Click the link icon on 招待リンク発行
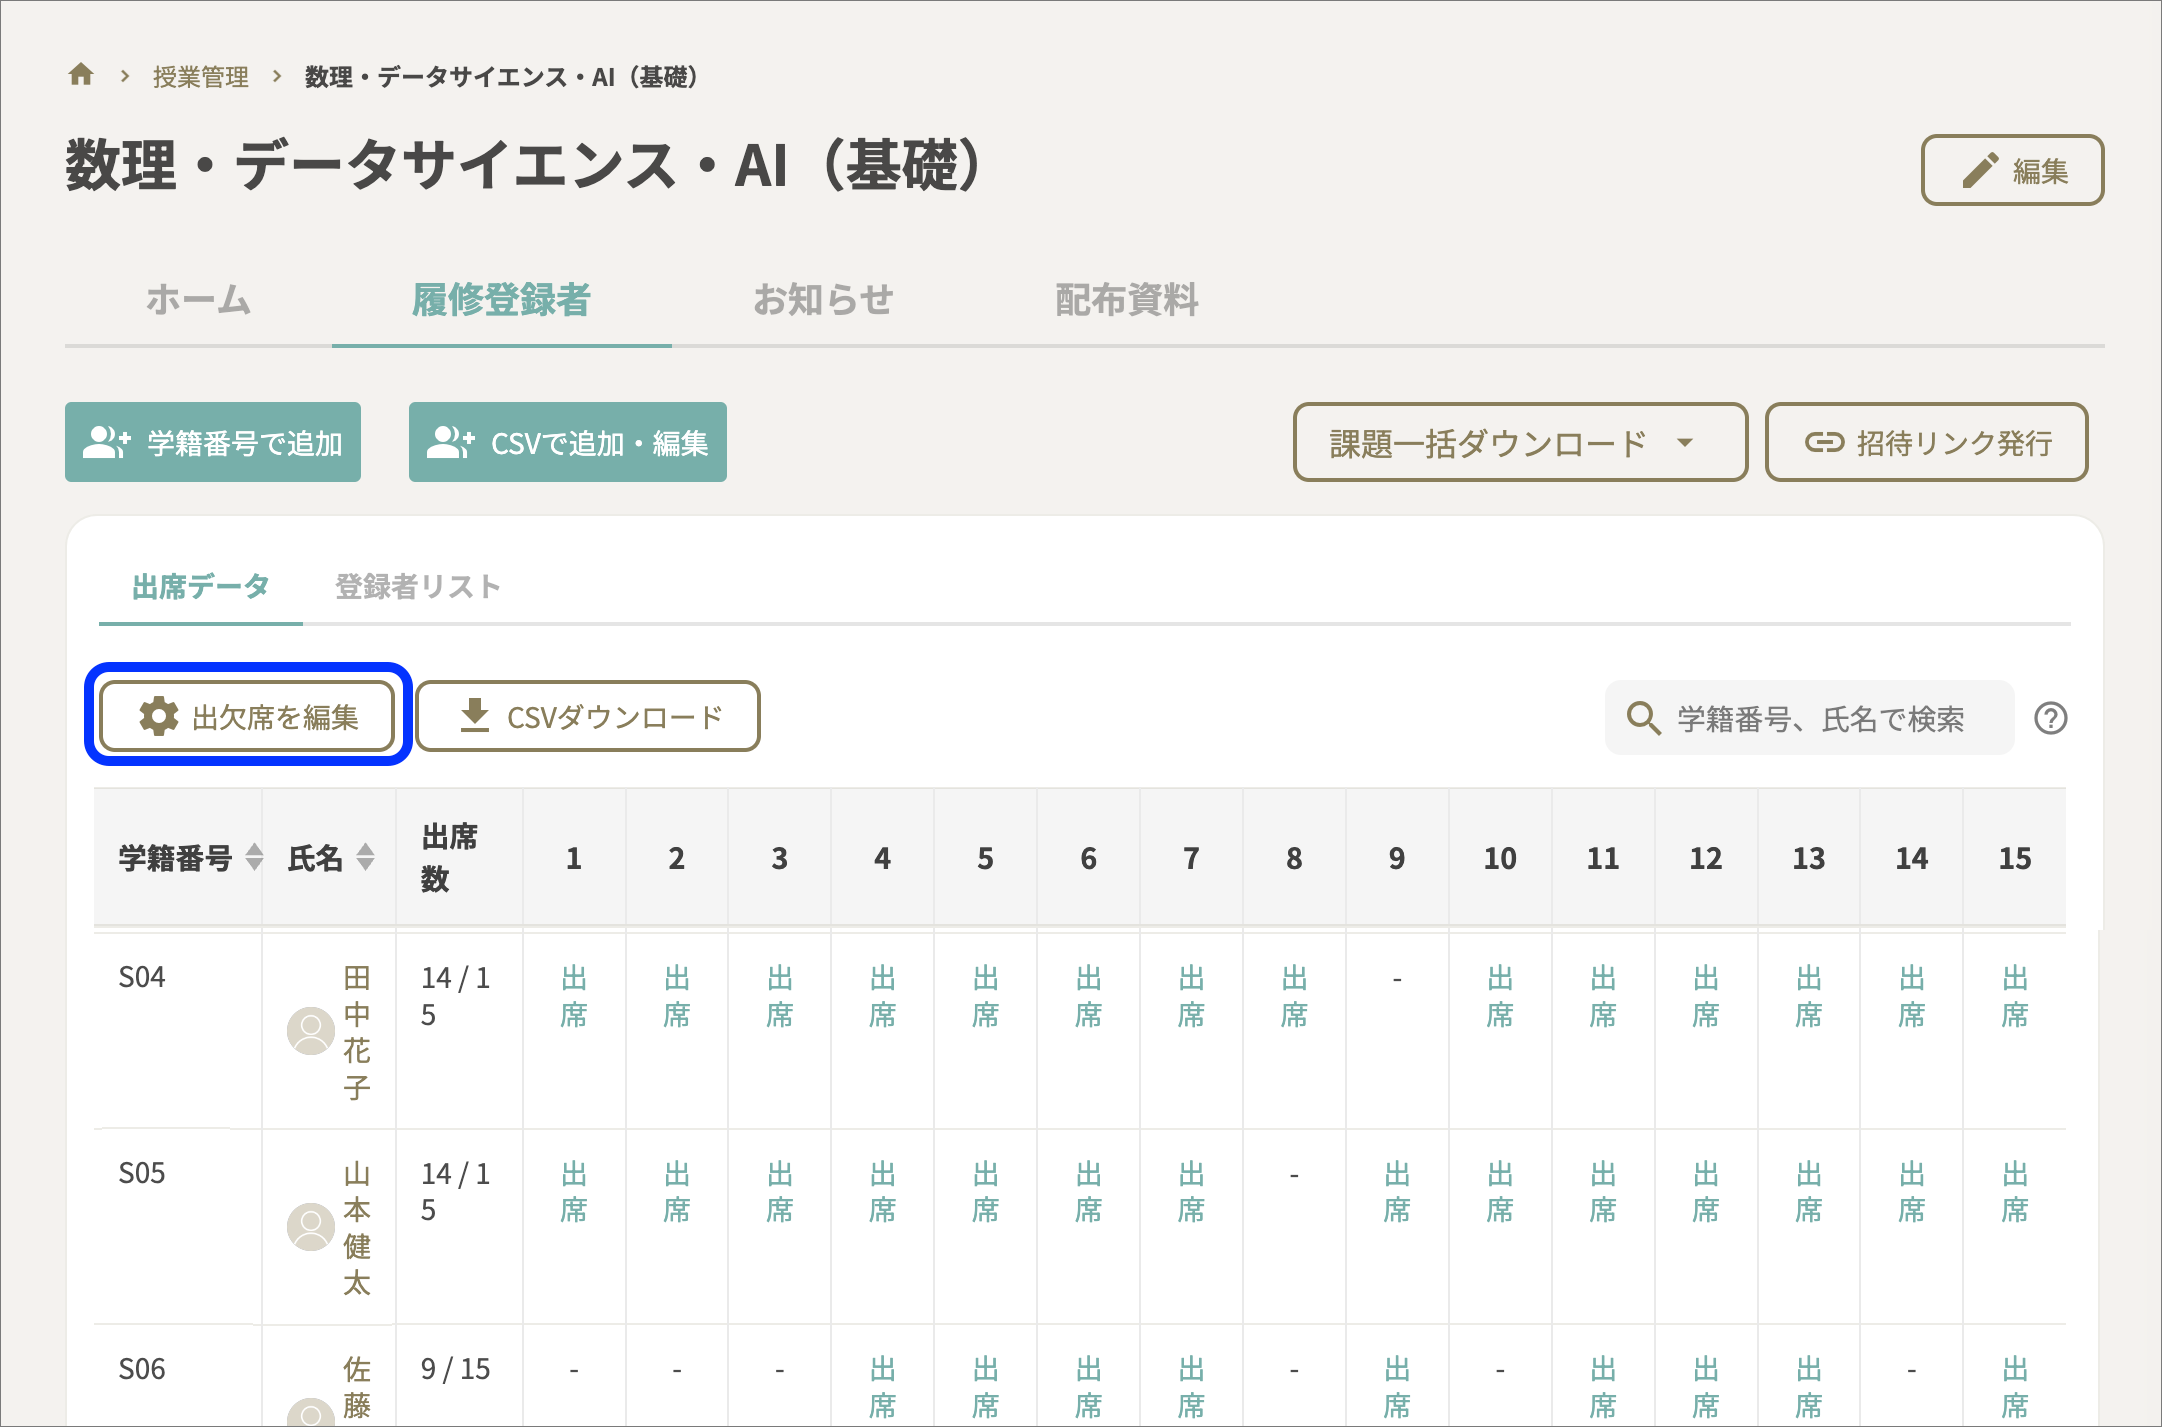Viewport: 2162px width, 1427px height. coord(1824,442)
